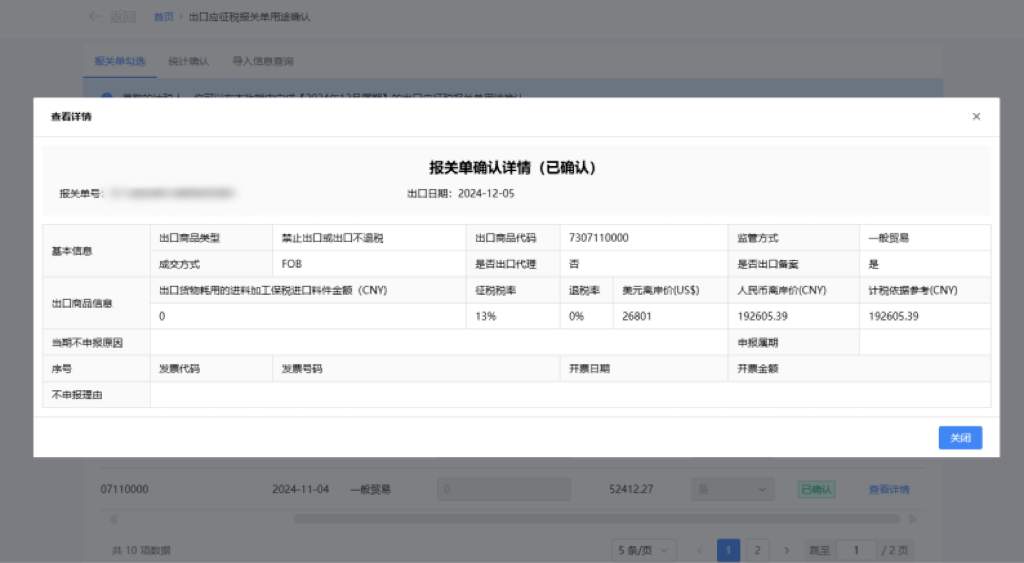Open 查看详情 link in the 07110000 row
The width and height of the screenshot is (1024, 563).
pyautogui.click(x=889, y=490)
